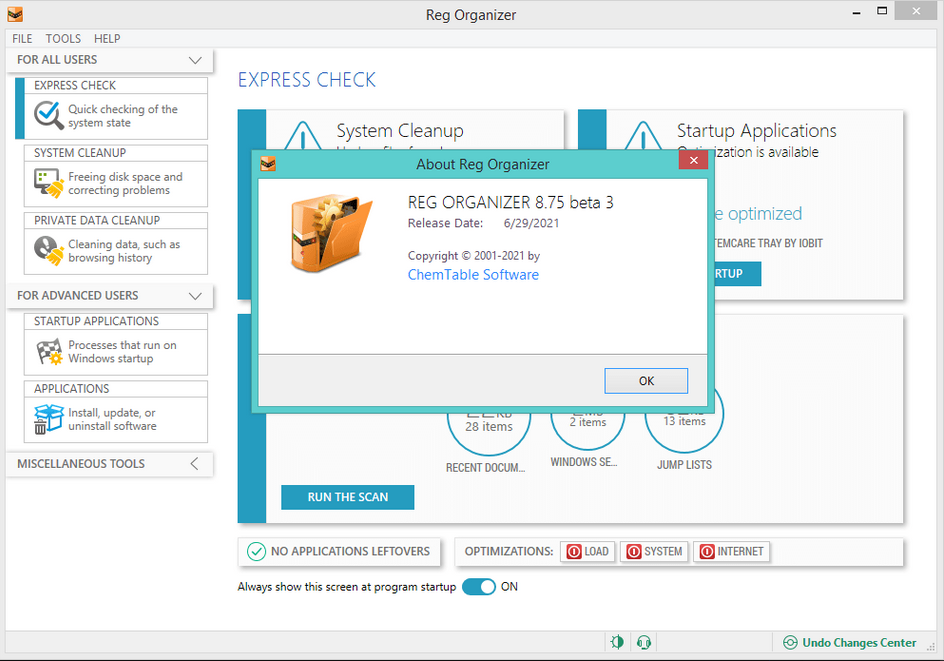This screenshot has height=661, width=944.
Task: Click the Startup Applications card heading
Action: [x=757, y=131]
